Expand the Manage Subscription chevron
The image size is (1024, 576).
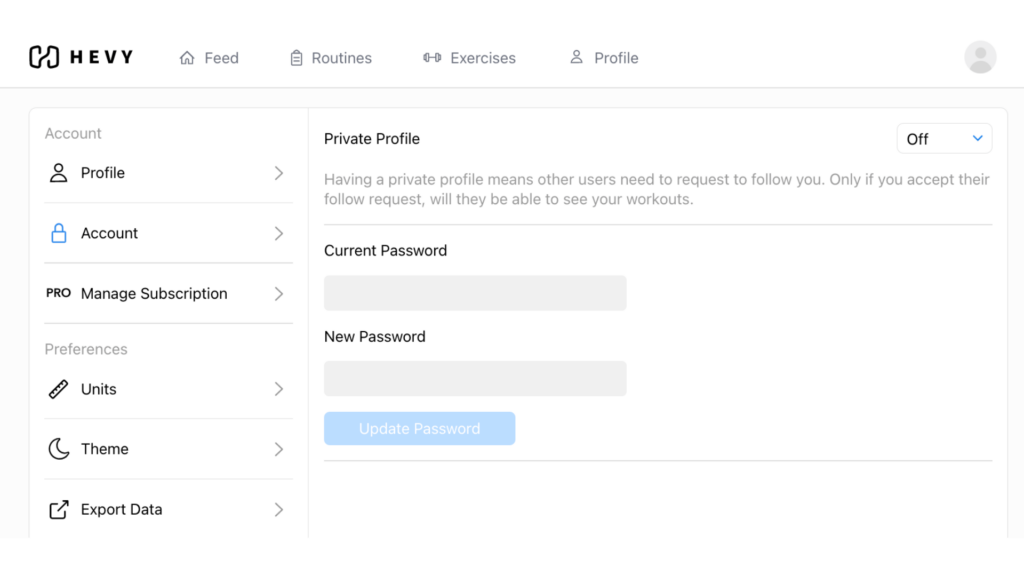click(279, 294)
